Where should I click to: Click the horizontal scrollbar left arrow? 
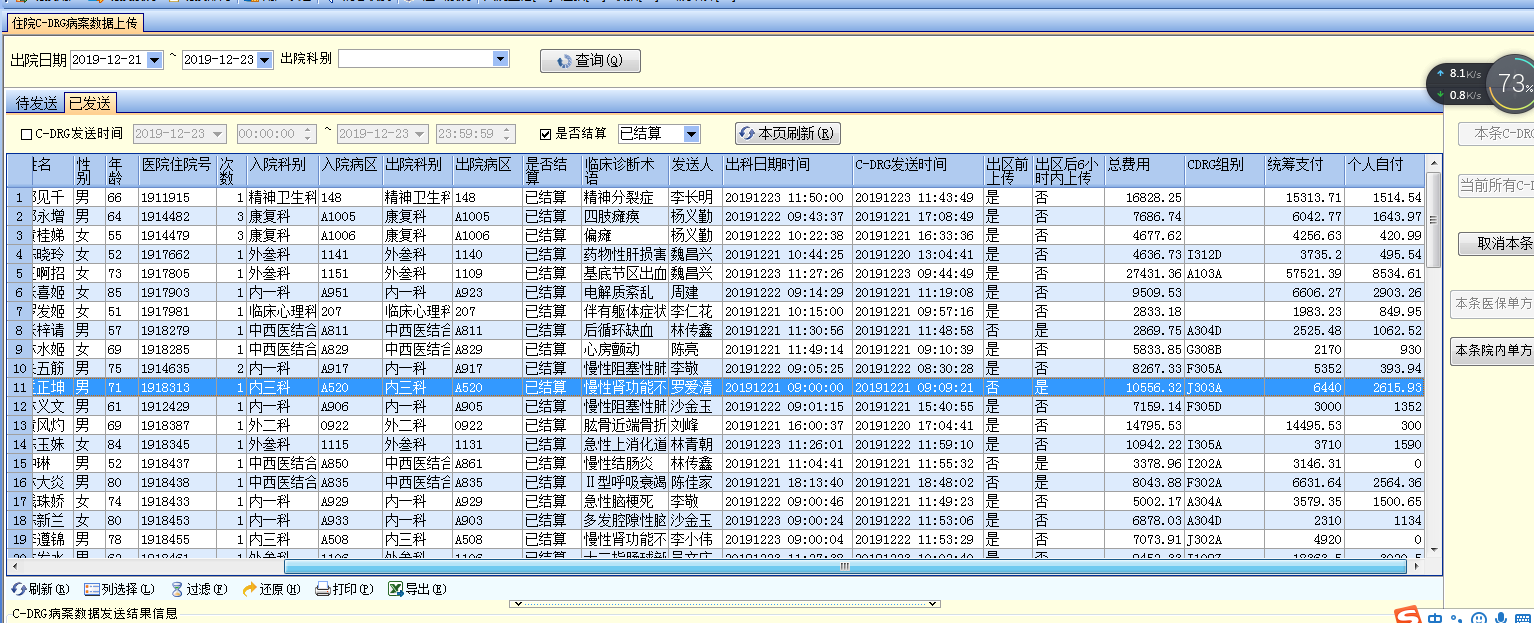[x=13, y=566]
